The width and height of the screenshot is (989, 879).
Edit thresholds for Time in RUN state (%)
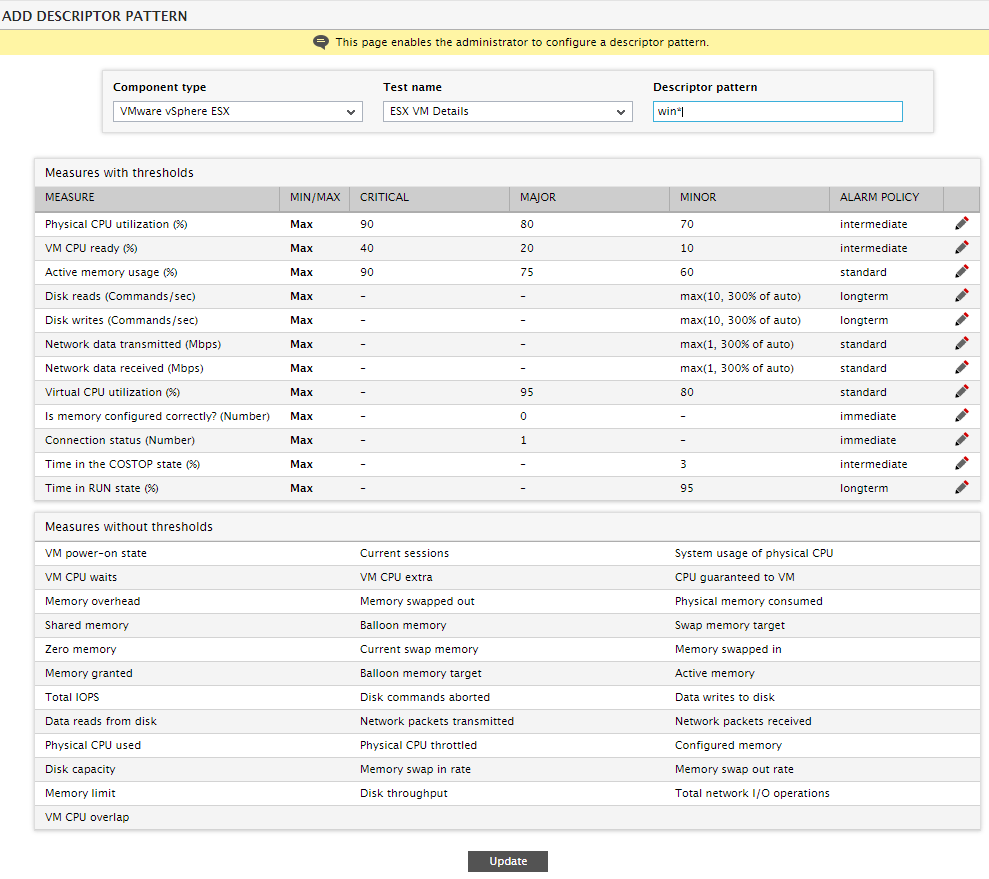961,487
